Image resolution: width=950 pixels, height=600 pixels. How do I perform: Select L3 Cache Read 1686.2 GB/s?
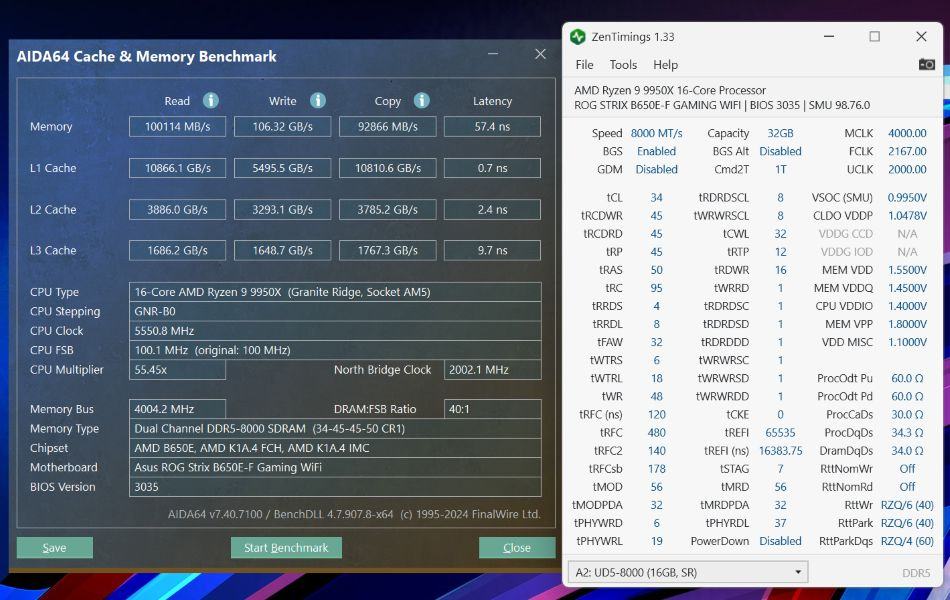178,250
